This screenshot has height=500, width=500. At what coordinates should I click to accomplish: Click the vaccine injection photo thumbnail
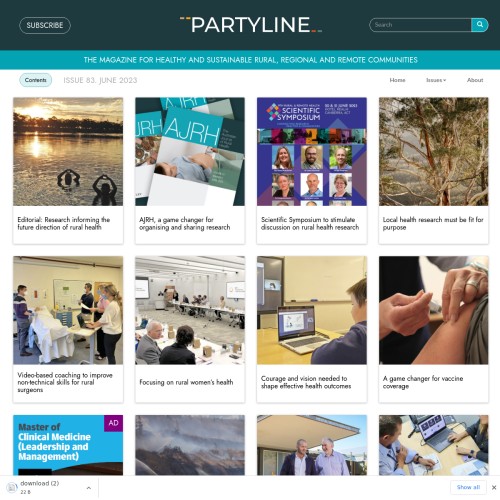[x=434, y=310]
